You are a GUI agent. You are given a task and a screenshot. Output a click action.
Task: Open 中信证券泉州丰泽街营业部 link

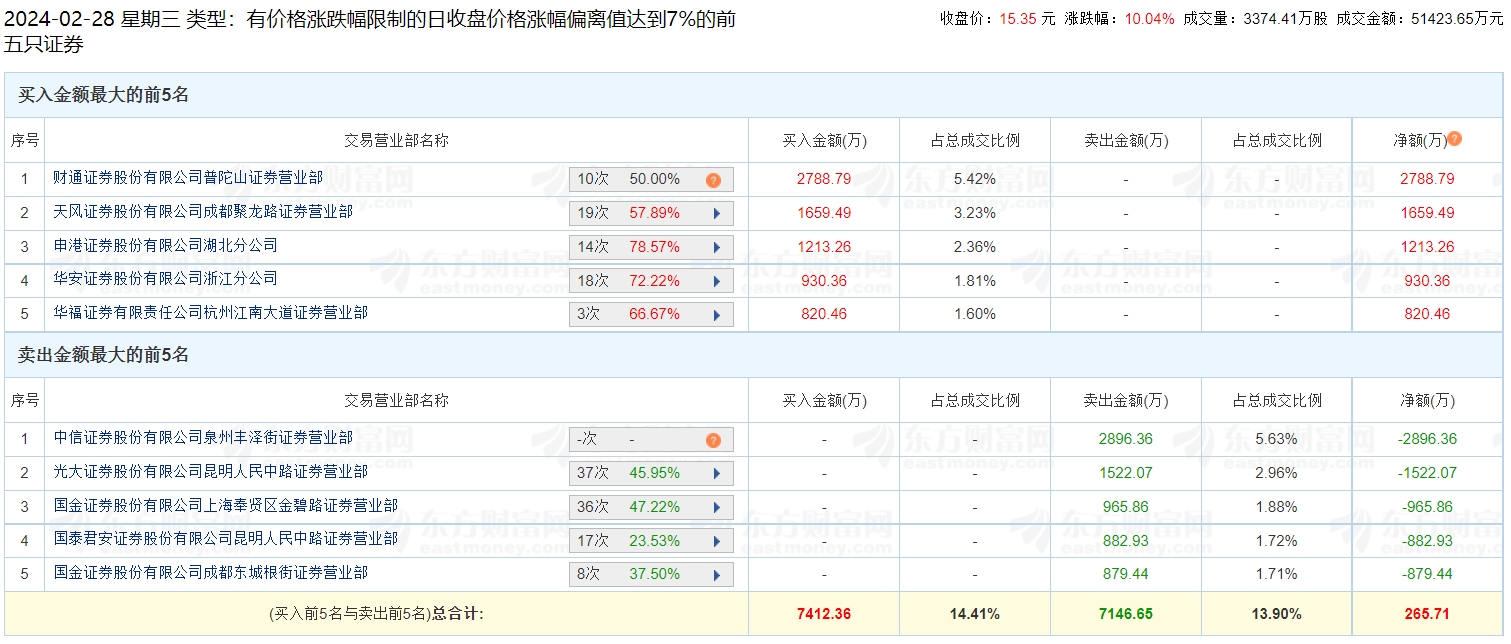pyautogui.click(x=203, y=438)
